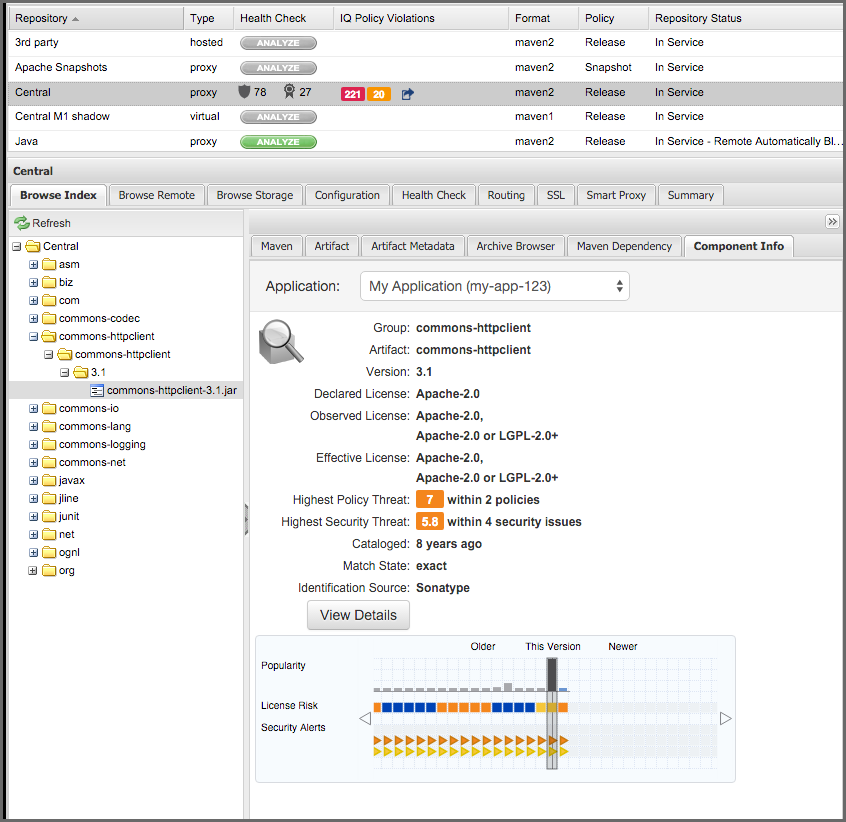Click the vertical panel splitter handle

(x=246, y=519)
